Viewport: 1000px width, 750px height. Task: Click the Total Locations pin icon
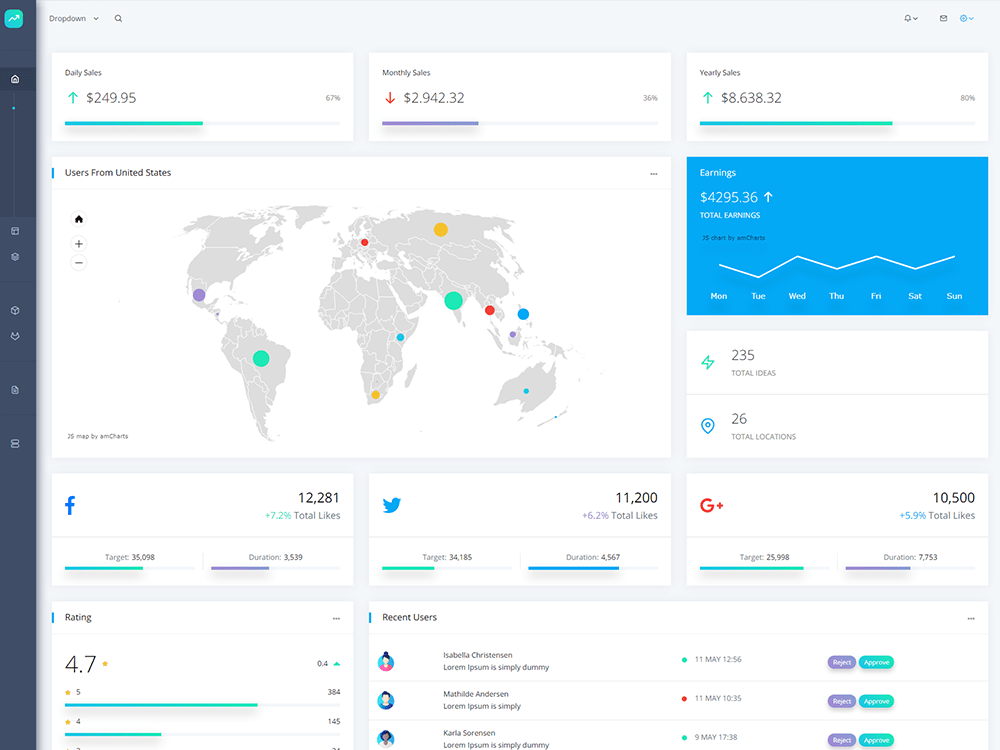click(x=708, y=425)
